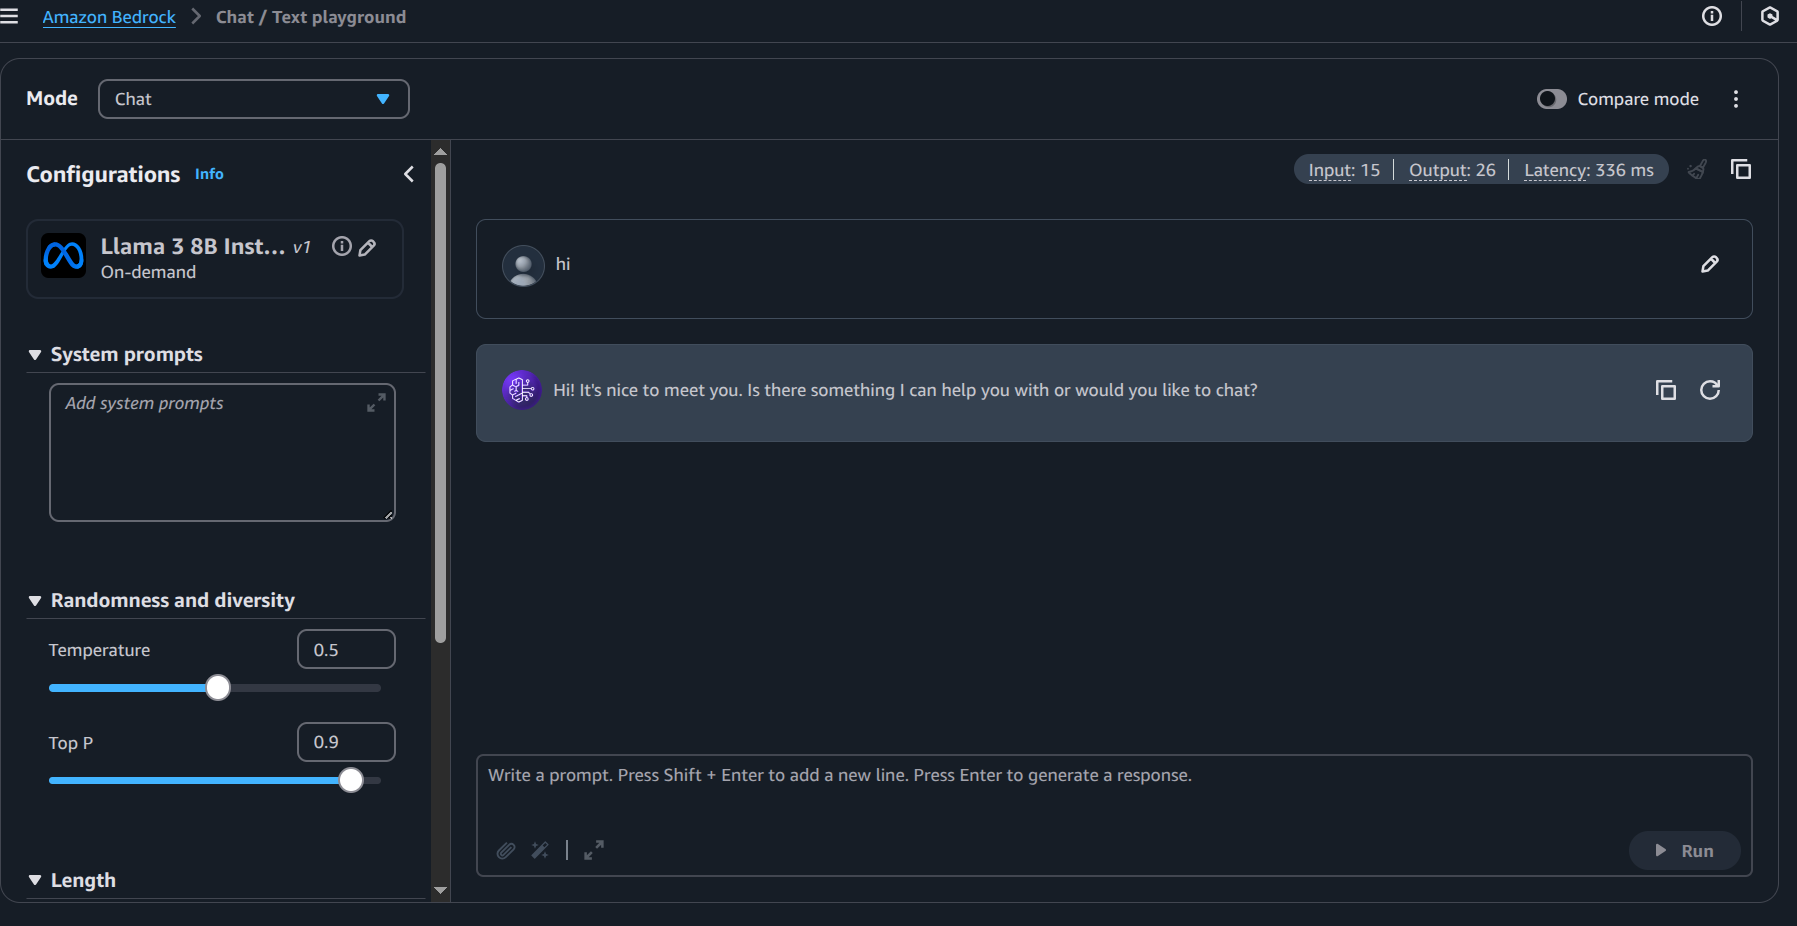Click the Run button
The width and height of the screenshot is (1797, 926).
coord(1685,851)
